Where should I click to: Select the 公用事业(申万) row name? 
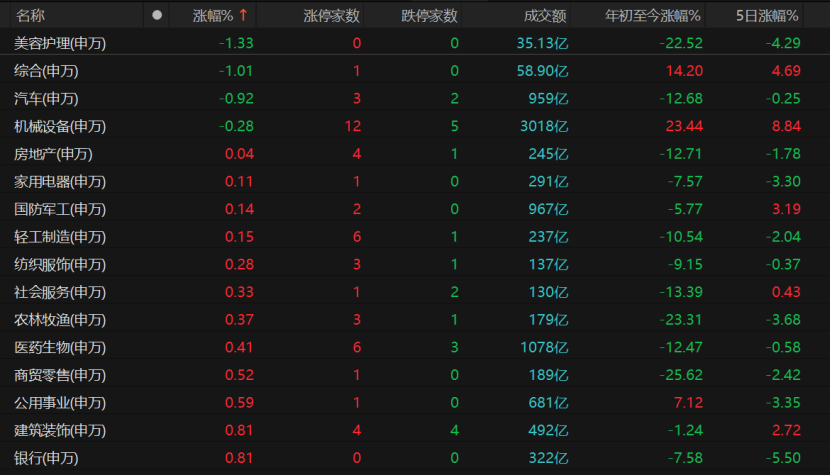[x=60, y=402]
